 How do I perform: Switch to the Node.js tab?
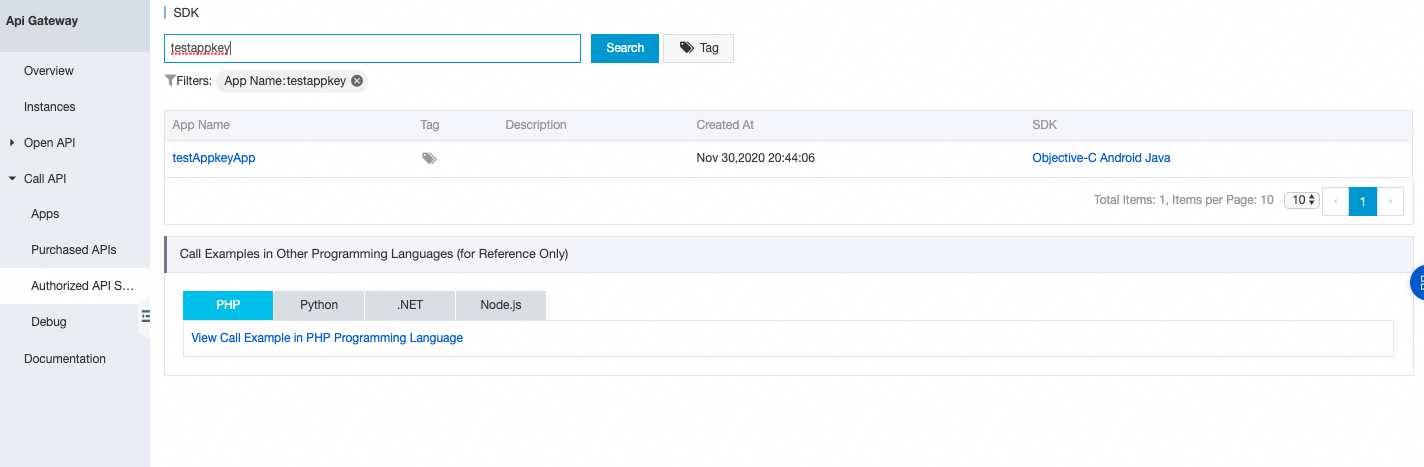(501, 305)
